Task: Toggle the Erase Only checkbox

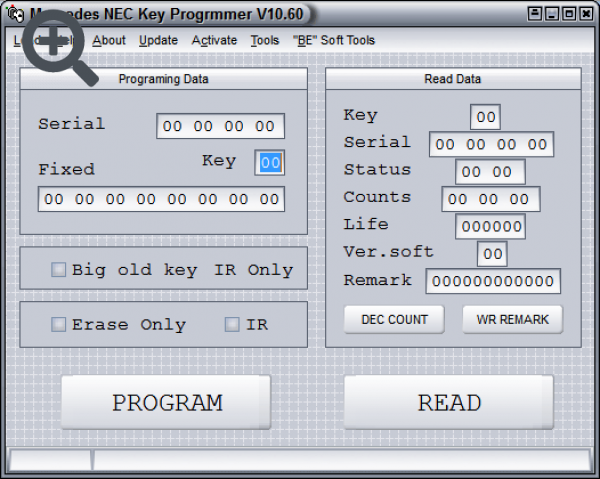Action: [59, 324]
